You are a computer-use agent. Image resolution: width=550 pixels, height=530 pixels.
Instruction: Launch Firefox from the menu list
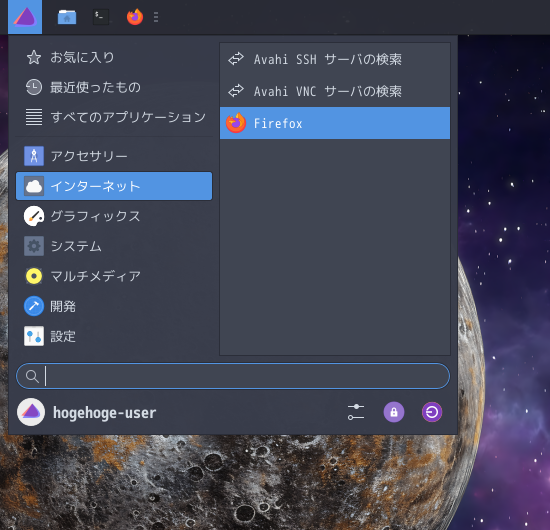coord(335,123)
